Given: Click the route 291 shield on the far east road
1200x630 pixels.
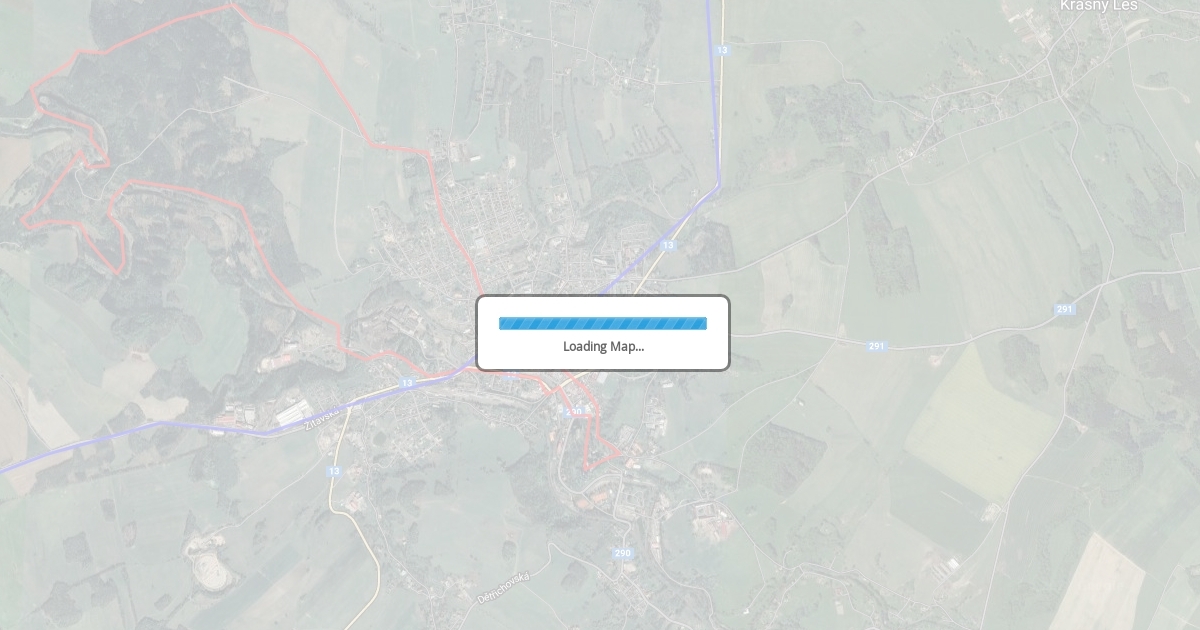Looking at the screenshot, I should coord(1064,309).
